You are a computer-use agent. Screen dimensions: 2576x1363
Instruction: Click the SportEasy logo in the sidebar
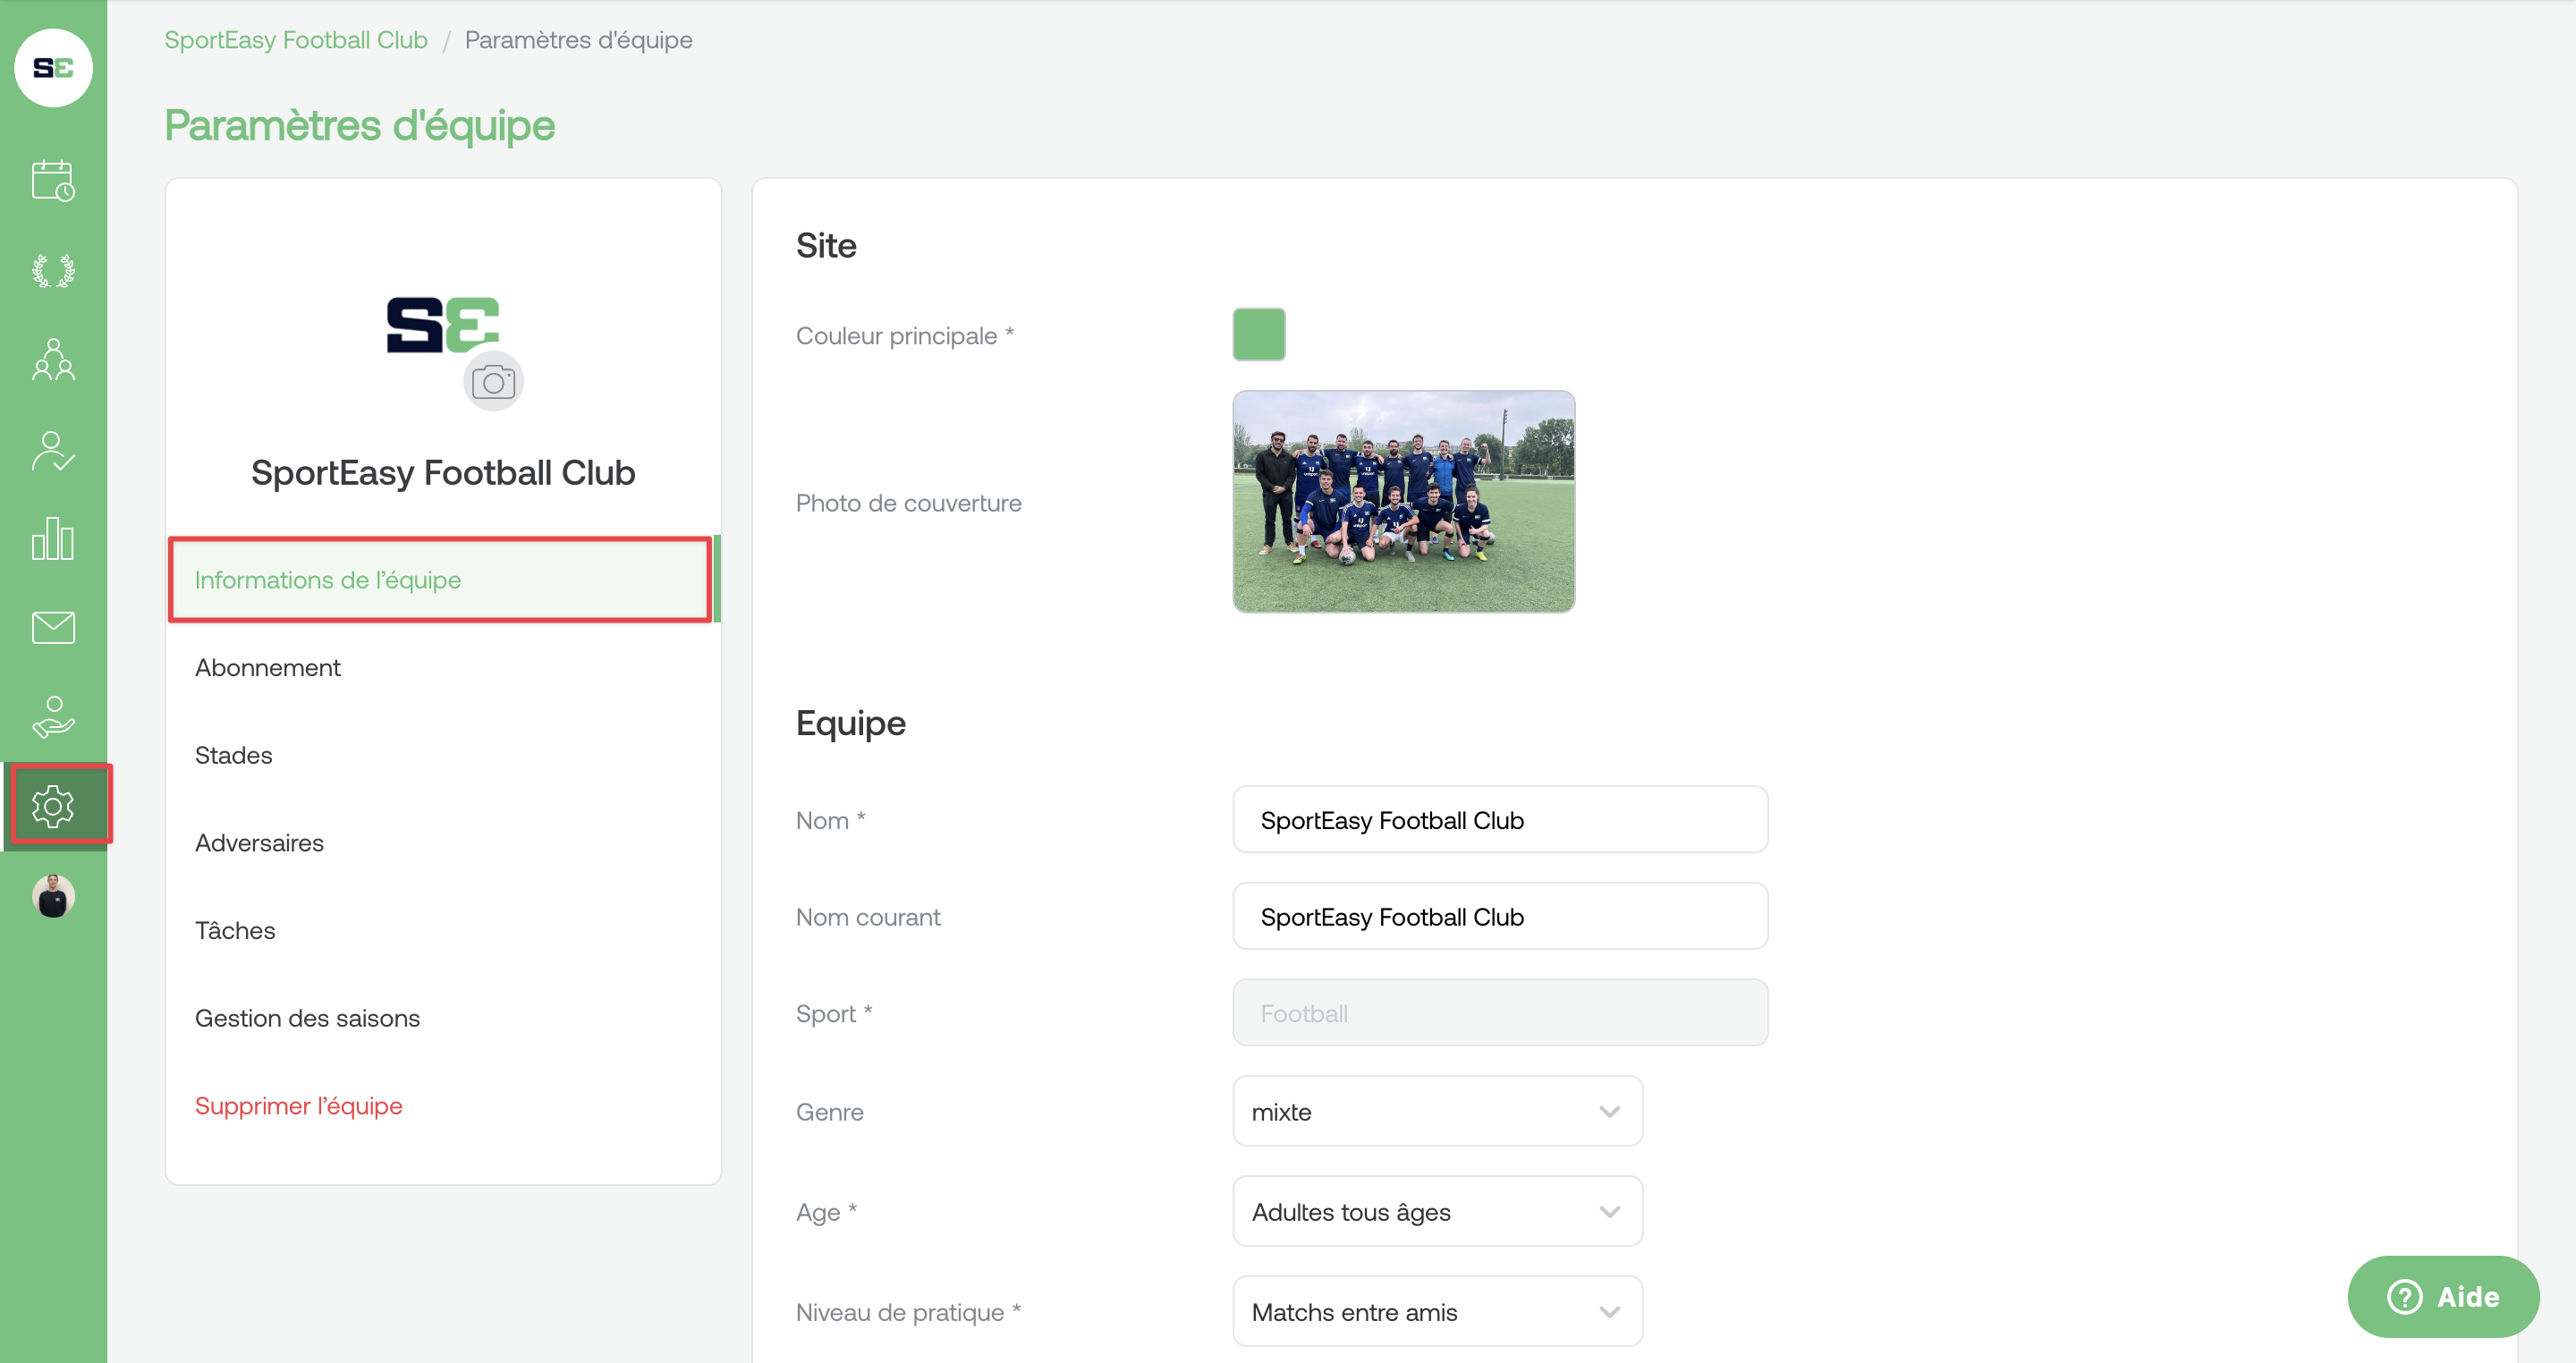tap(53, 67)
